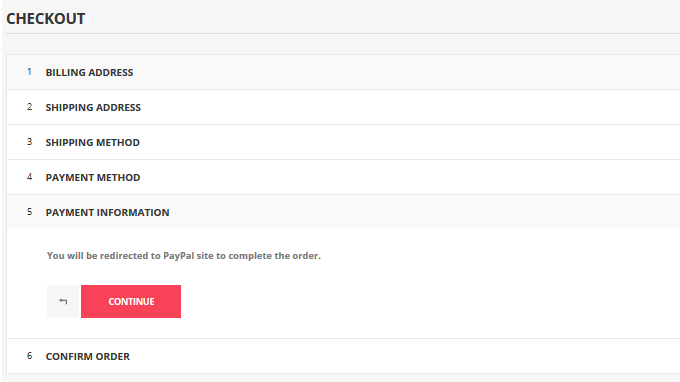Expand the Shipping Address step
680x382 pixels.
(93, 108)
